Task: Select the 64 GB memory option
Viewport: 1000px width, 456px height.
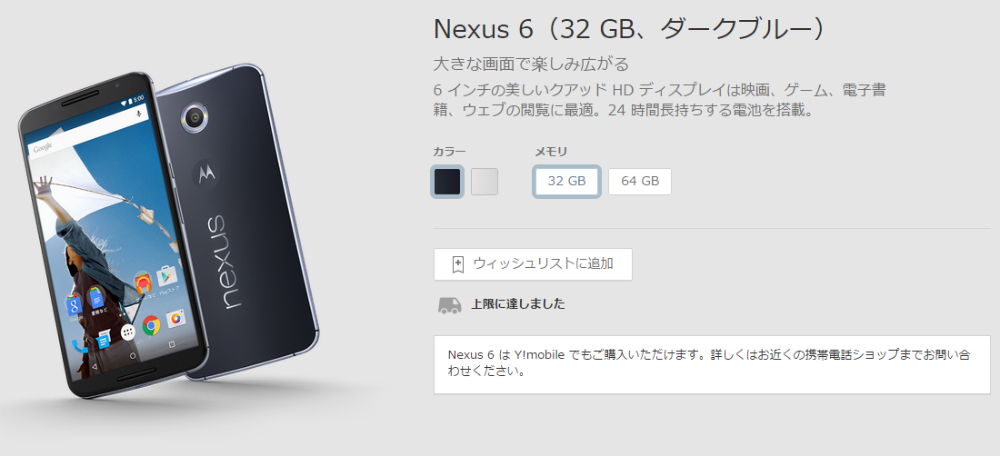Action: point(640,181)
